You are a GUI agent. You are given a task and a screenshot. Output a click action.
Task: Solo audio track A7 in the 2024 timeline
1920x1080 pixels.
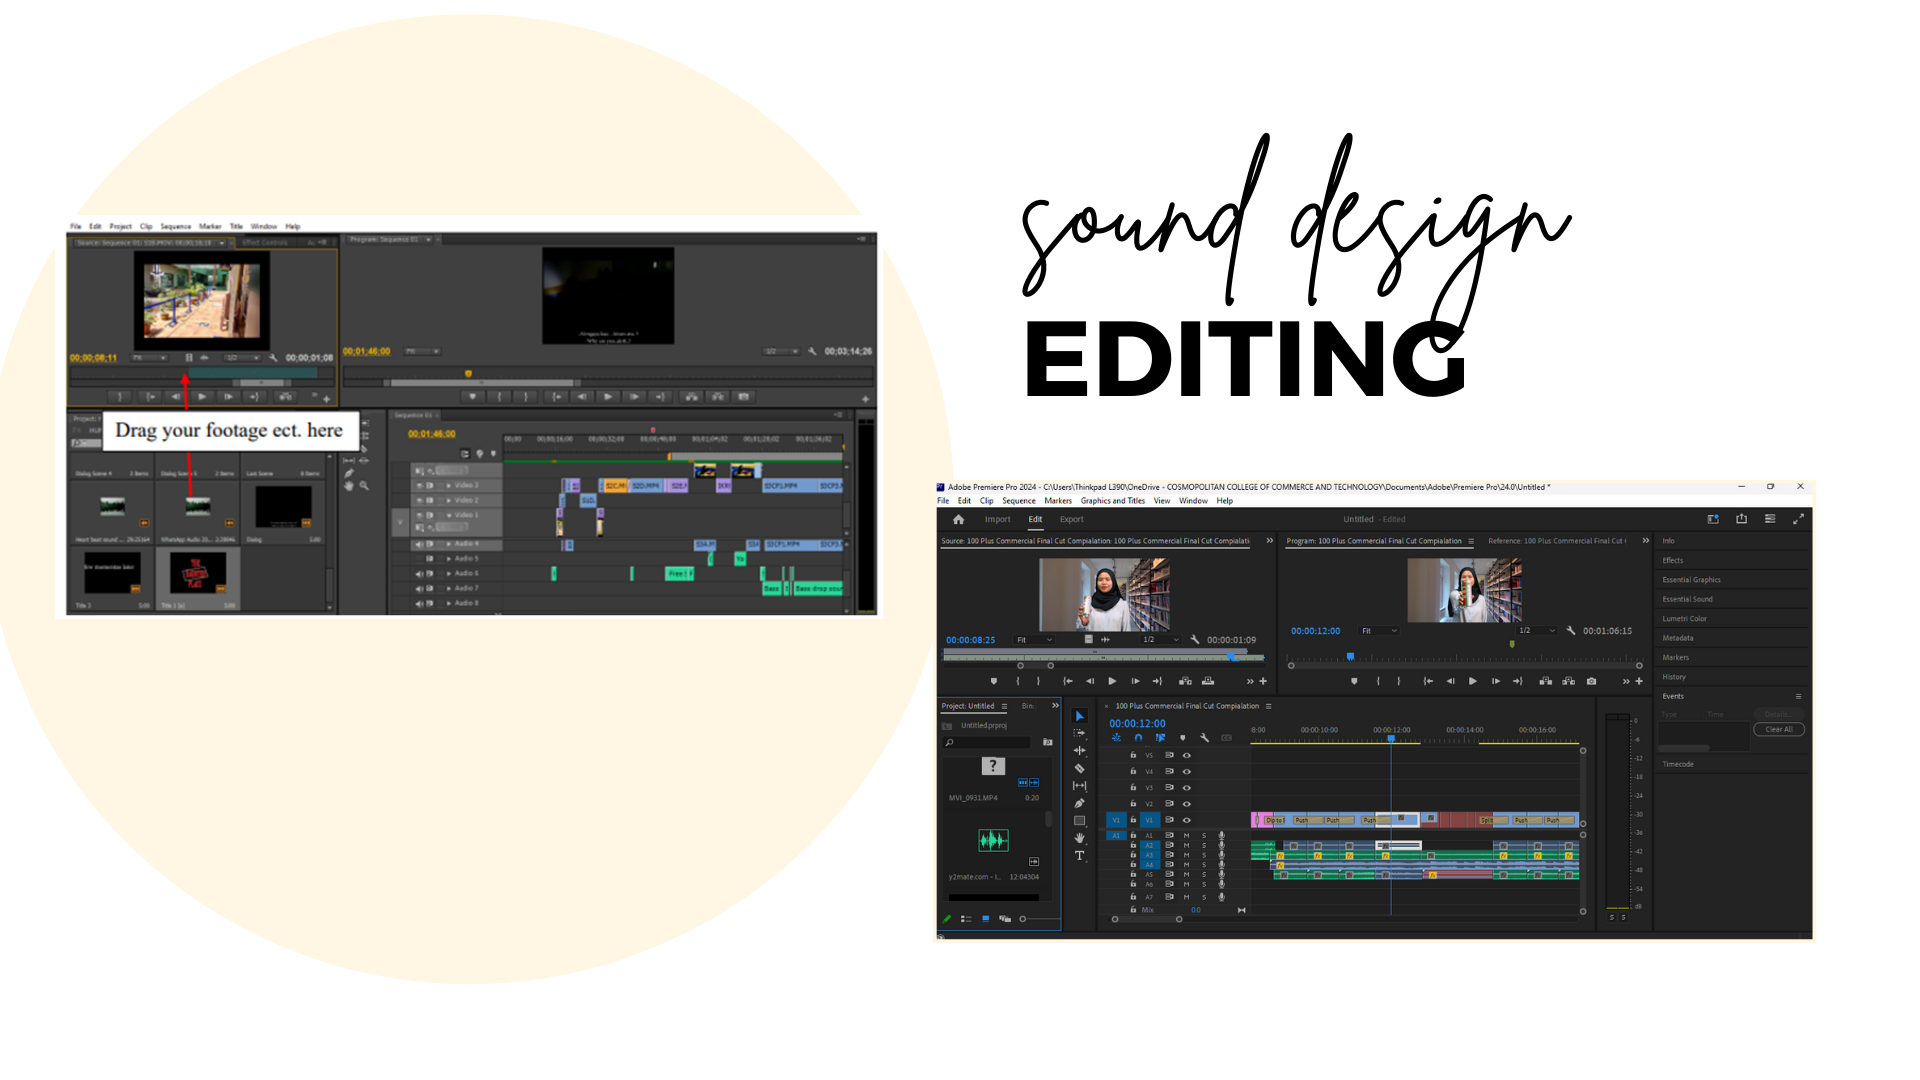click(1204, 896)
